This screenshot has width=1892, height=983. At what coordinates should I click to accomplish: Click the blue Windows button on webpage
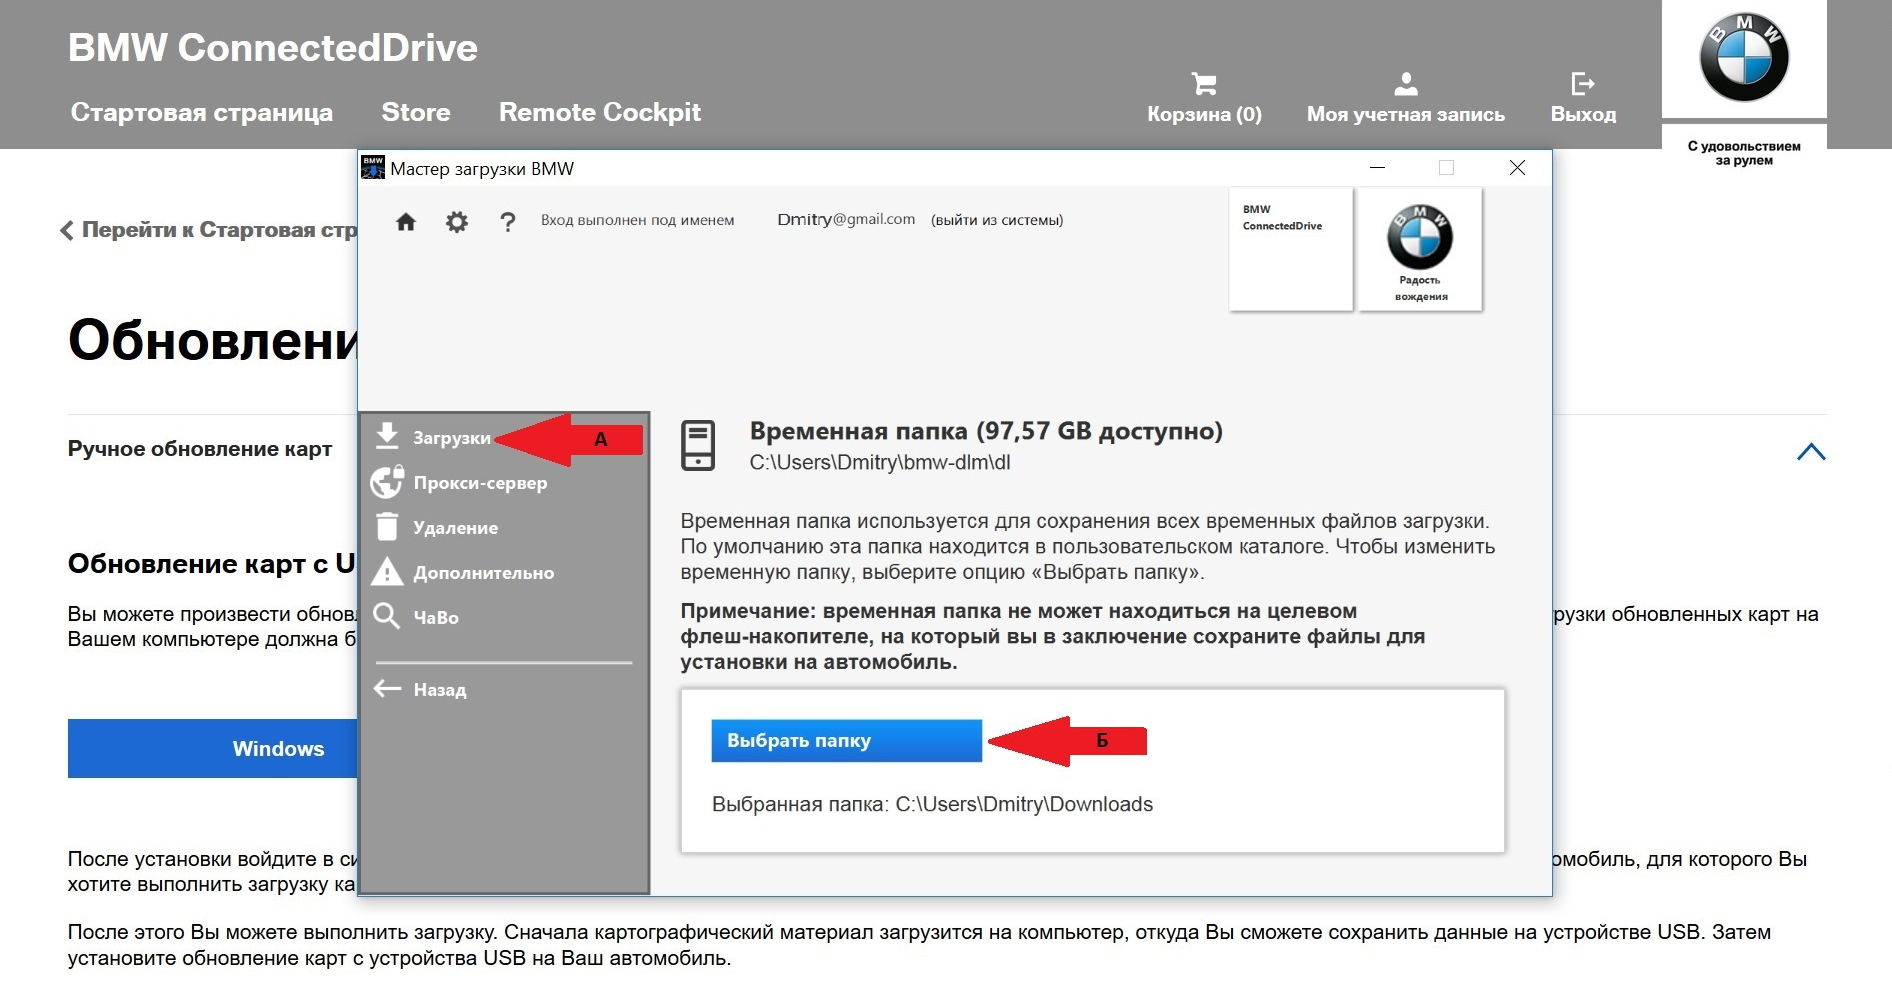(213, 748)
